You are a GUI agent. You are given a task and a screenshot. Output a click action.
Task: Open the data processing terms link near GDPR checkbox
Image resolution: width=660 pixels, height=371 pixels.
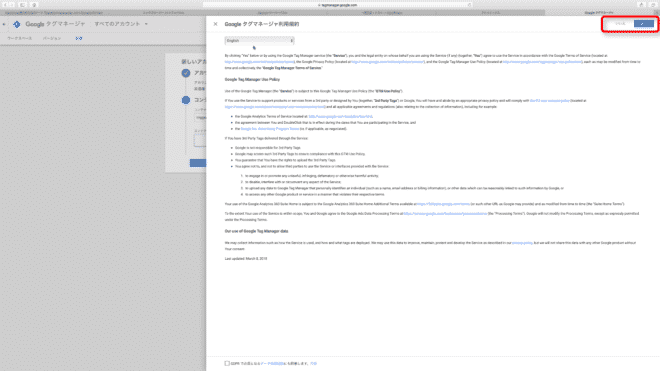pos(273,363)
